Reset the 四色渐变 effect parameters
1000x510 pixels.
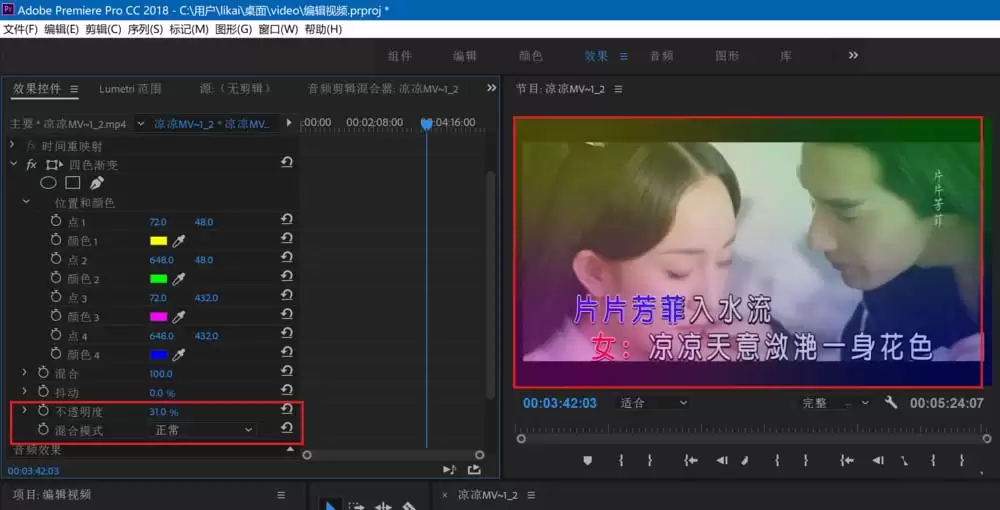click(286, 163)
